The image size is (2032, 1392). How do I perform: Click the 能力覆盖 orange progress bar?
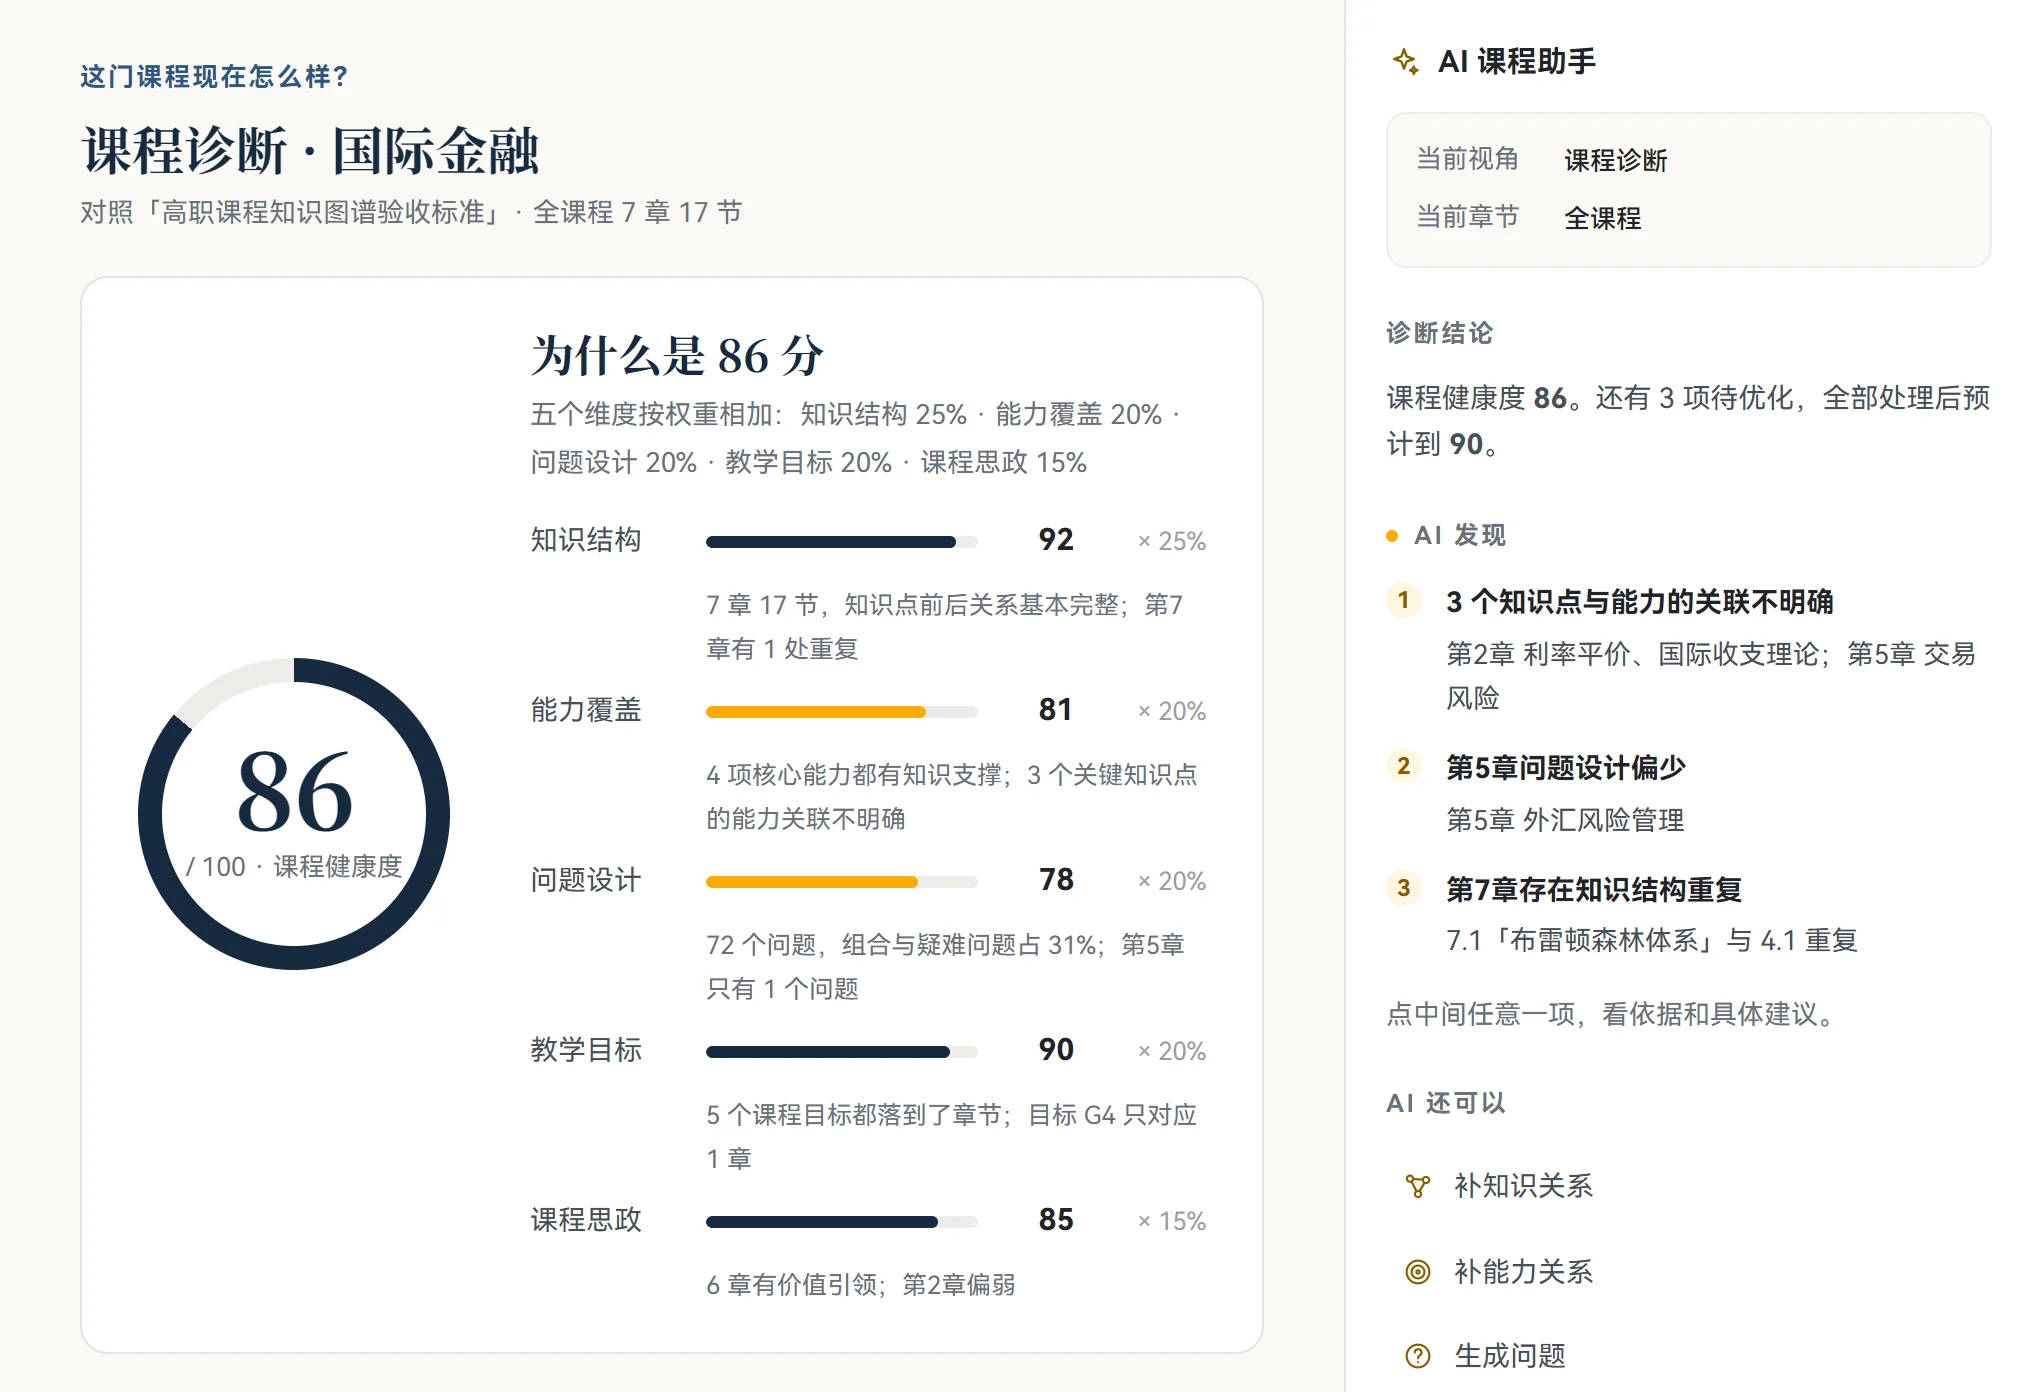[x=841, y=712]
